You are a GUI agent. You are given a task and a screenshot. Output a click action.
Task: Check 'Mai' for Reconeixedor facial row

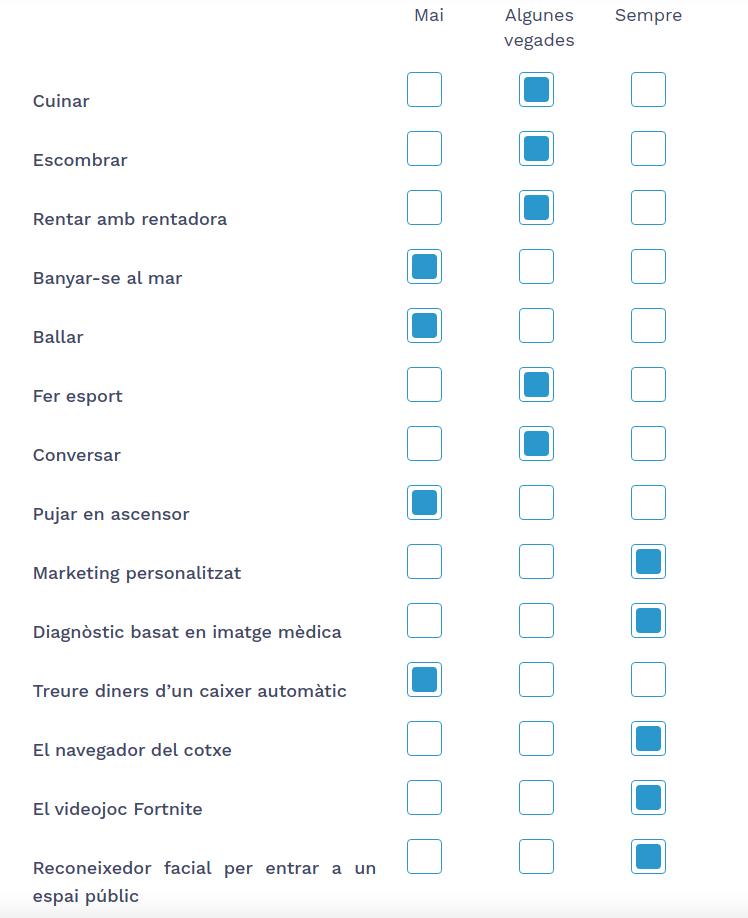[x=424, y=857]
